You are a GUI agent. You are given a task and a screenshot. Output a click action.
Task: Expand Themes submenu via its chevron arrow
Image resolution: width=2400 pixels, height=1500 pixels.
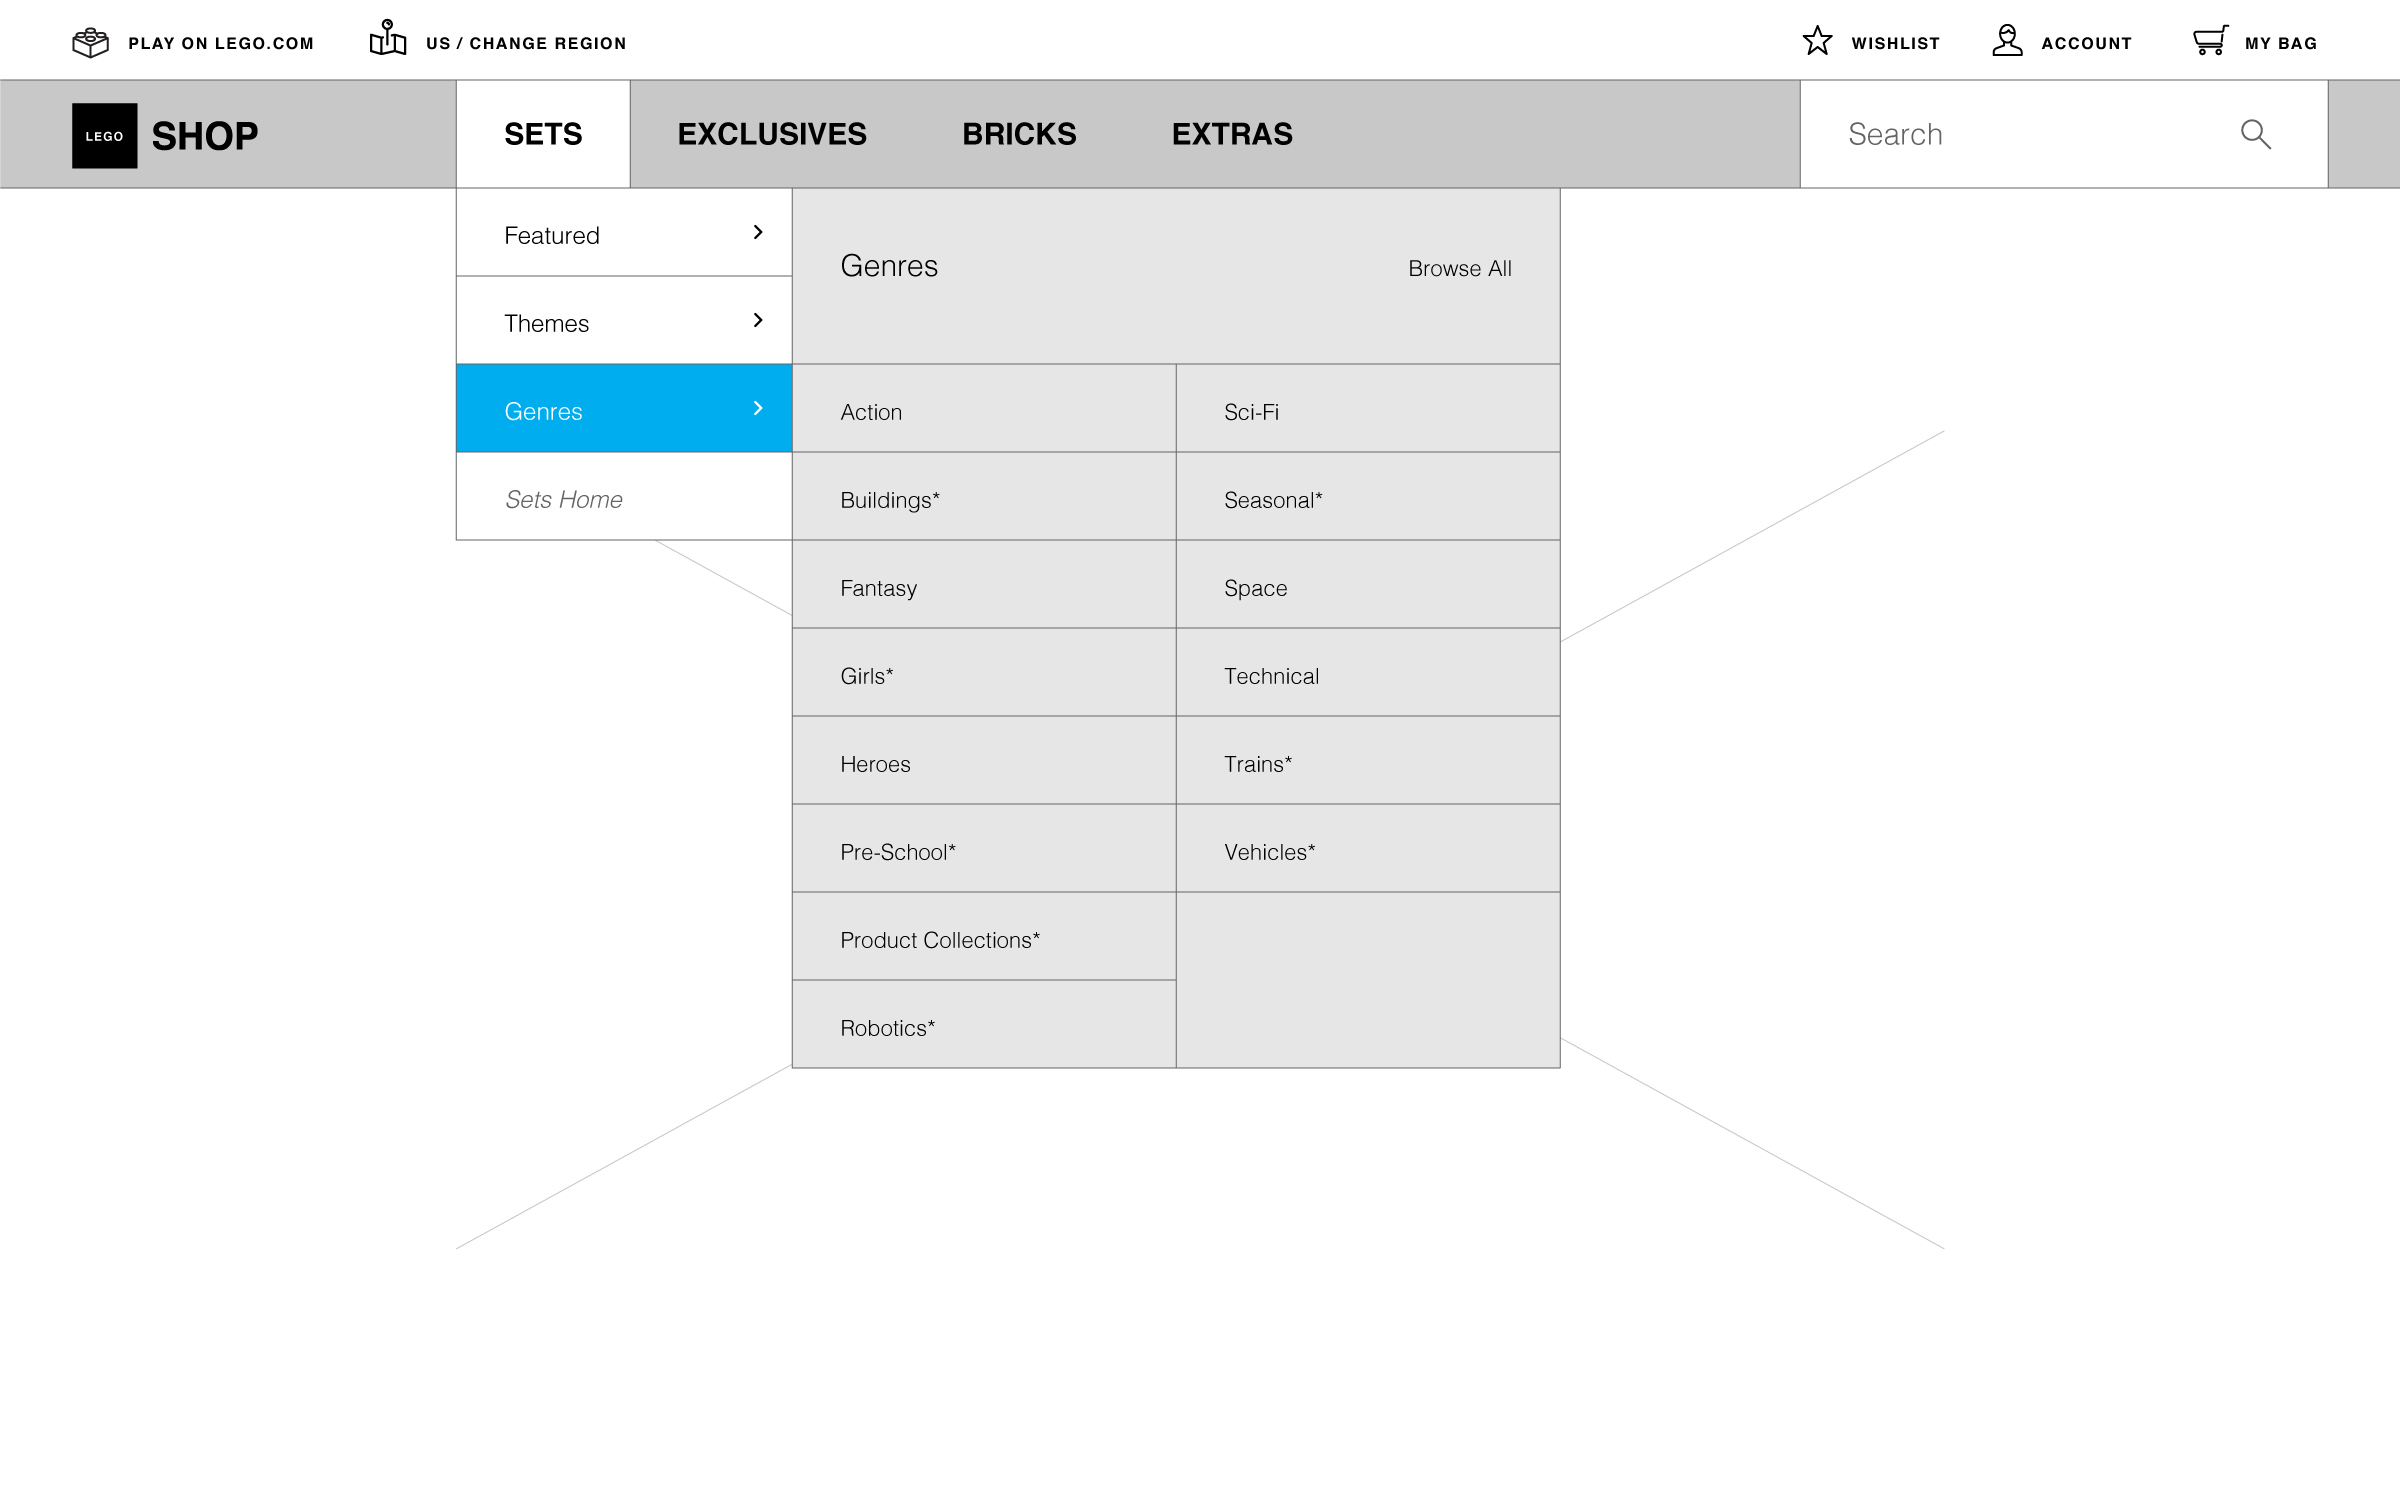pyautogui.click(x=758, y=321)
